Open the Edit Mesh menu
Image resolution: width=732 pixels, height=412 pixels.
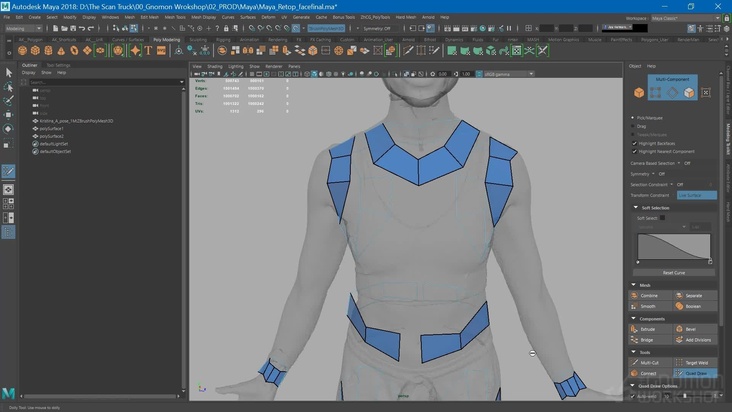coord(150,17)
